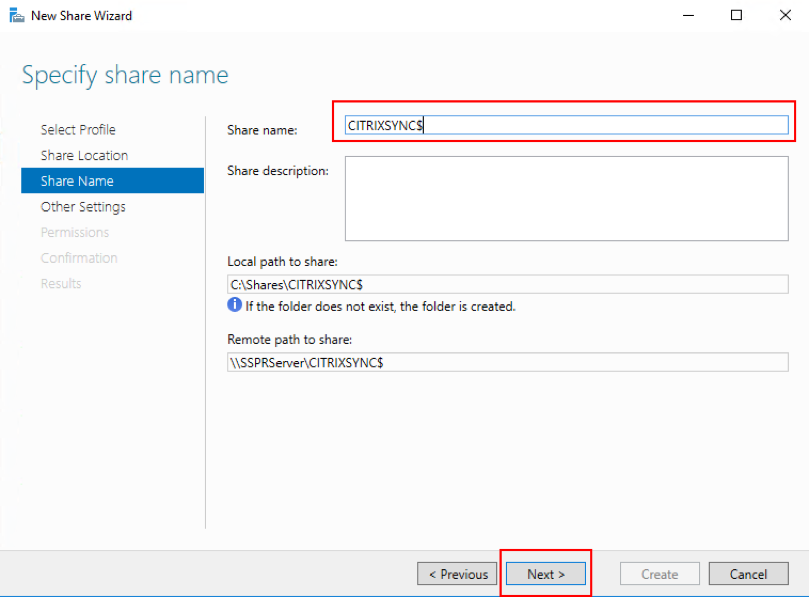Click inside the Share description box

coord(566,198)
